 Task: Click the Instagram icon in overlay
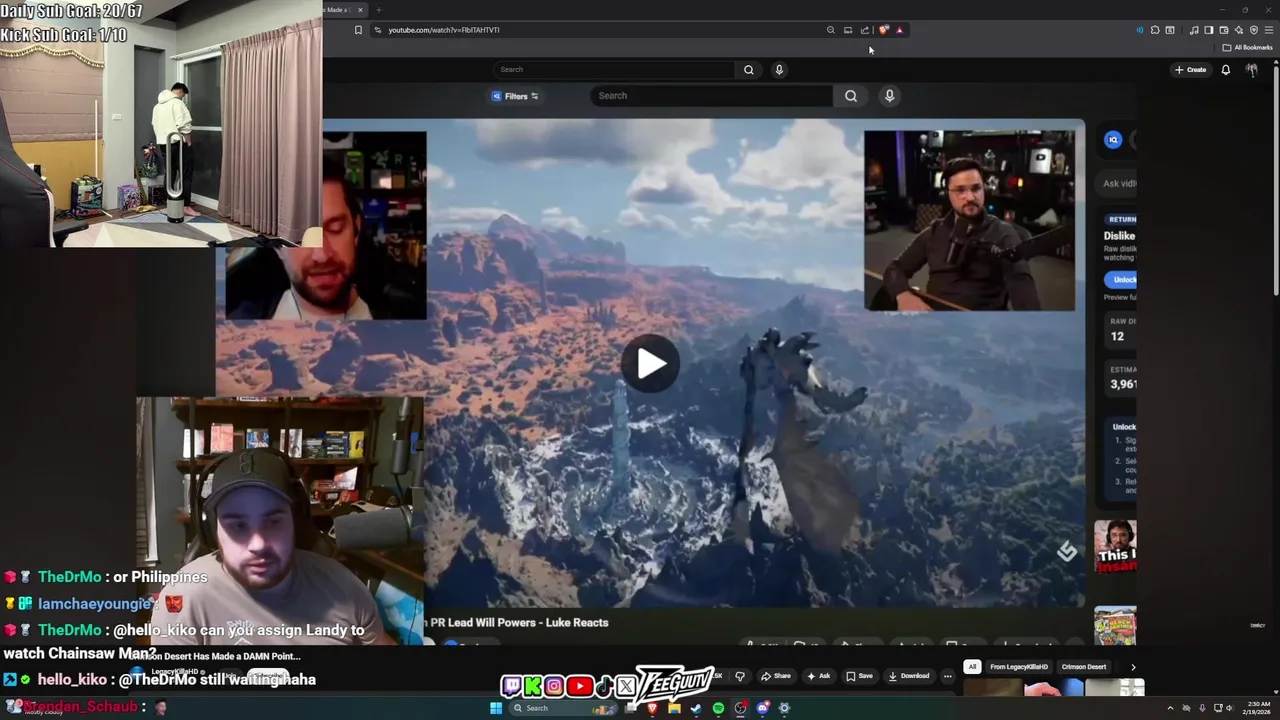pyautogui.click(x=554, y=686)
